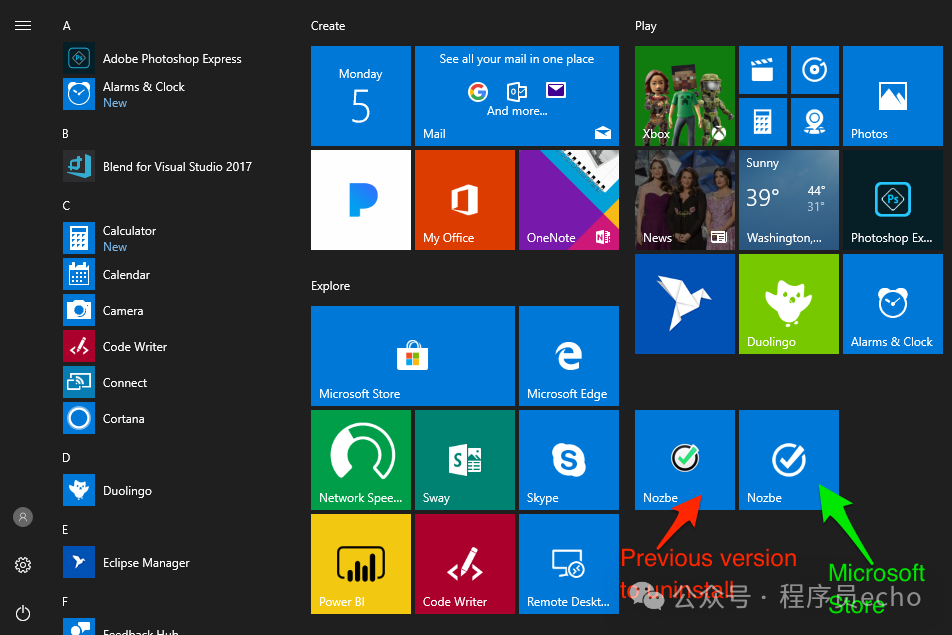Click the Nozbe tile with green checkmark

pyautogui.click(x=684, y=459)
